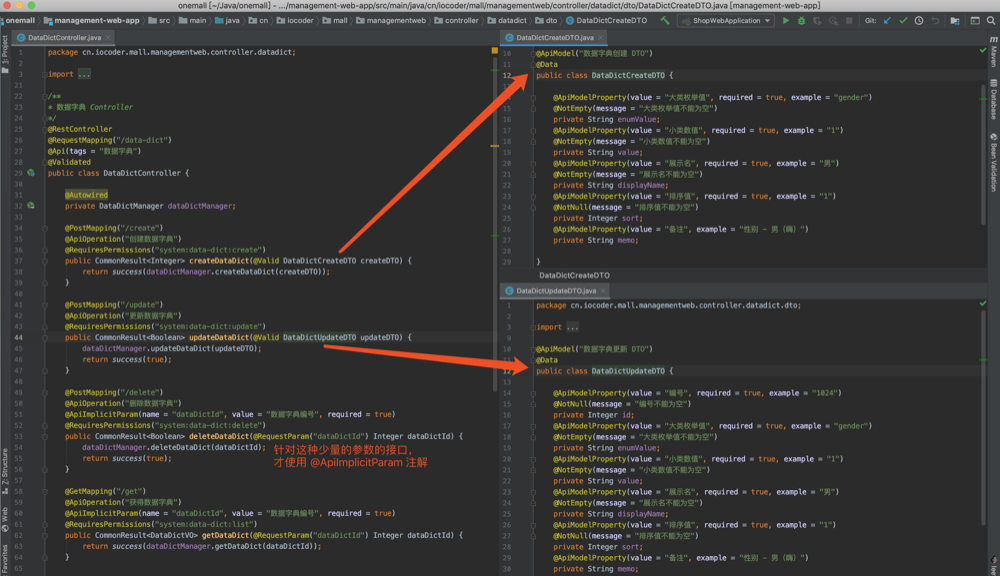1000x576 pixels.
Task: Click the Build project hammer icon
Action: 665,20
